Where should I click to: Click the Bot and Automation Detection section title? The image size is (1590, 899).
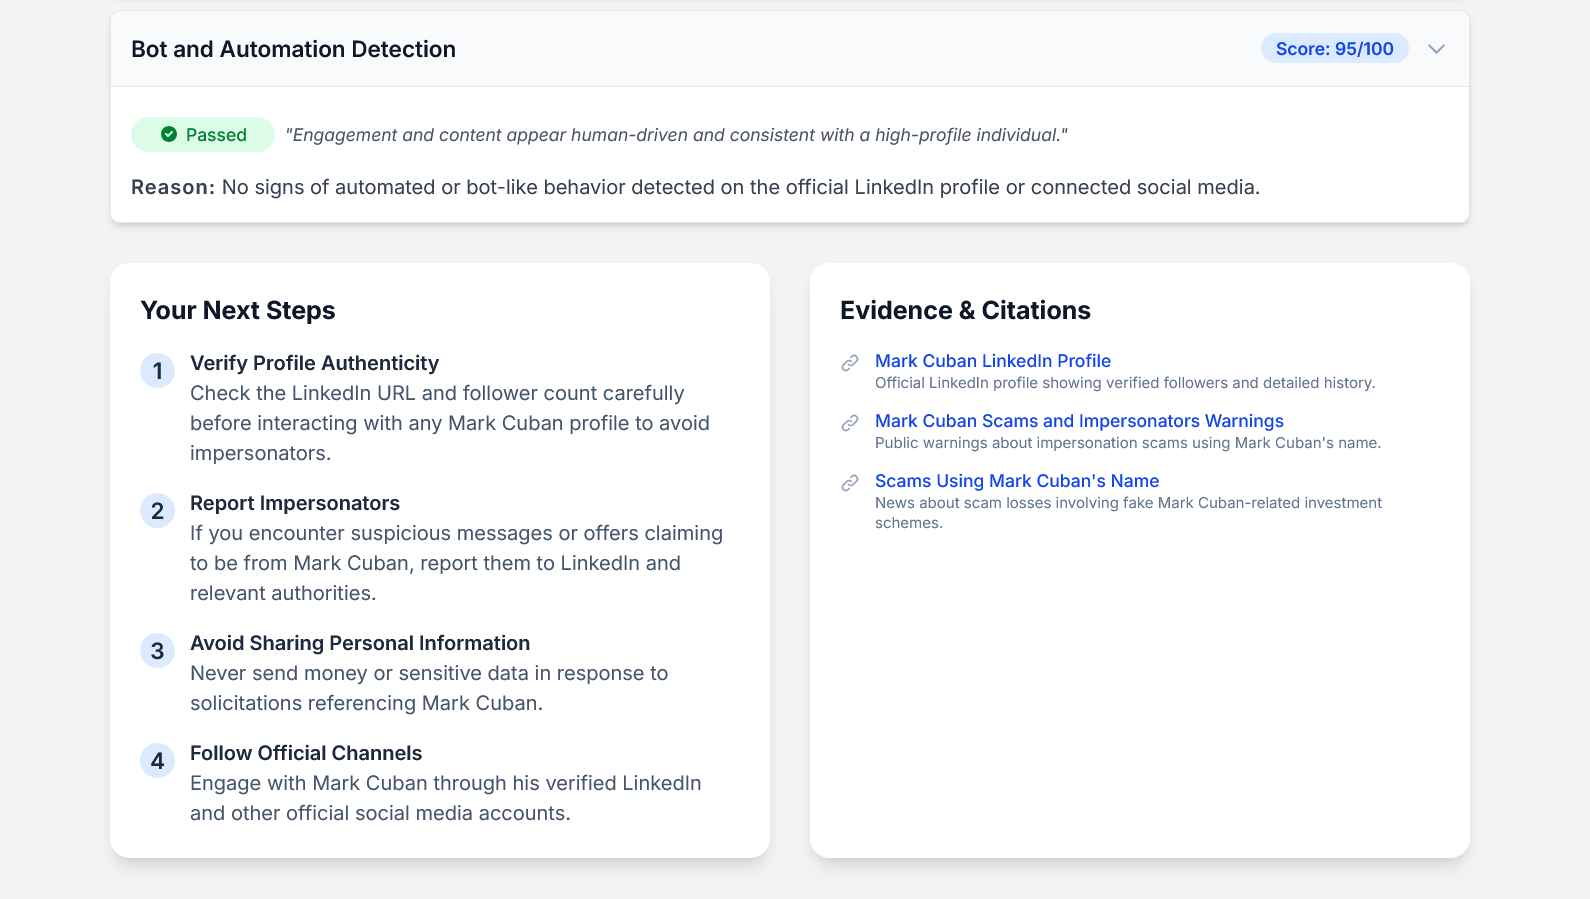click(293, 49)
